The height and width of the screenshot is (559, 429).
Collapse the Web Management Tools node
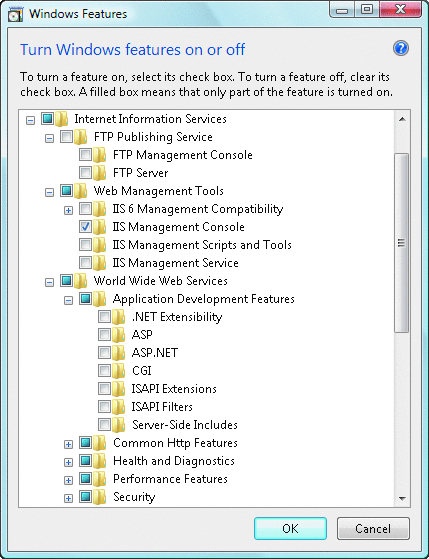(50, 193)
